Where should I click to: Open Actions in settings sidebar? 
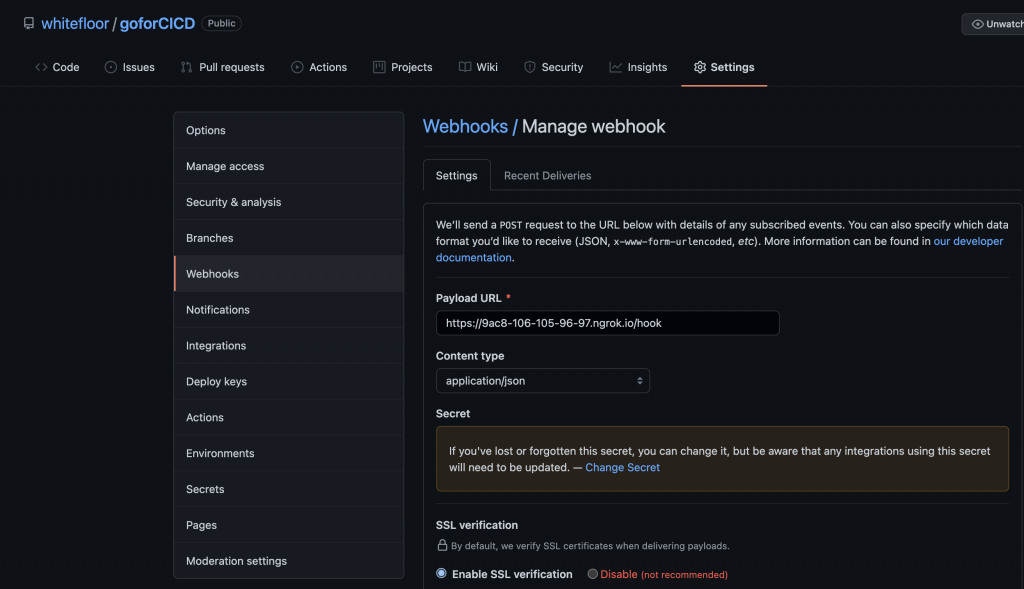(289, 417)
